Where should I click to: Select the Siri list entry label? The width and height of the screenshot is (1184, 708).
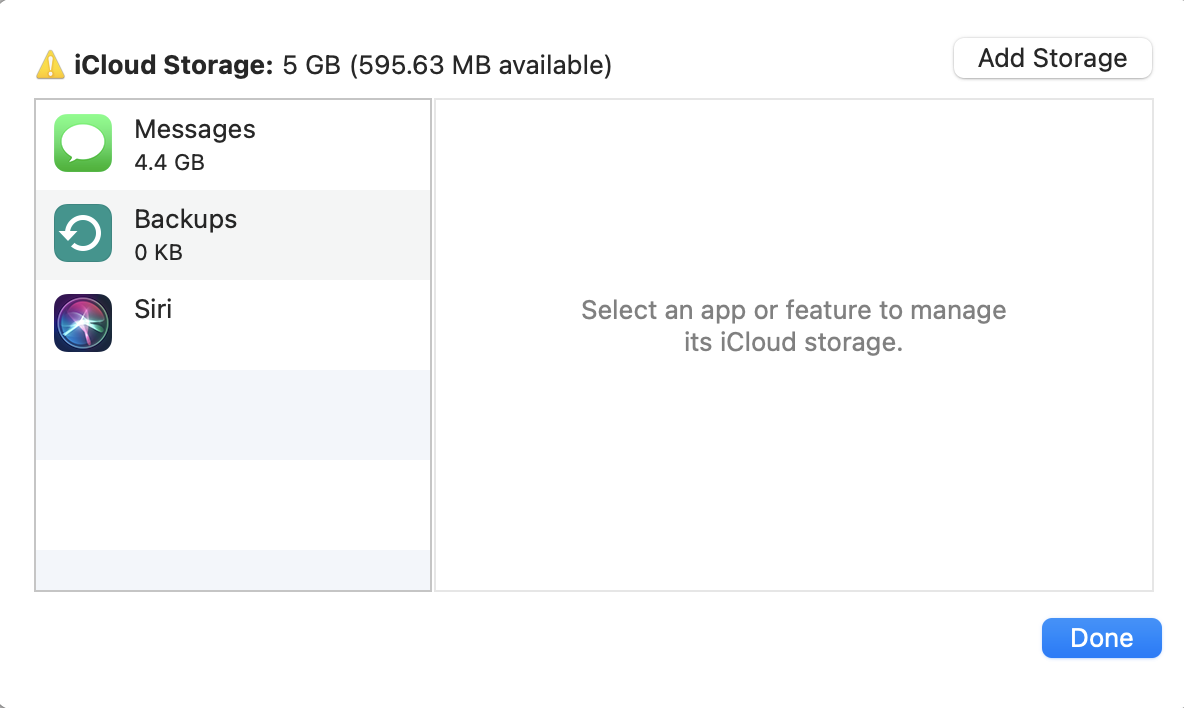point(153,309)
